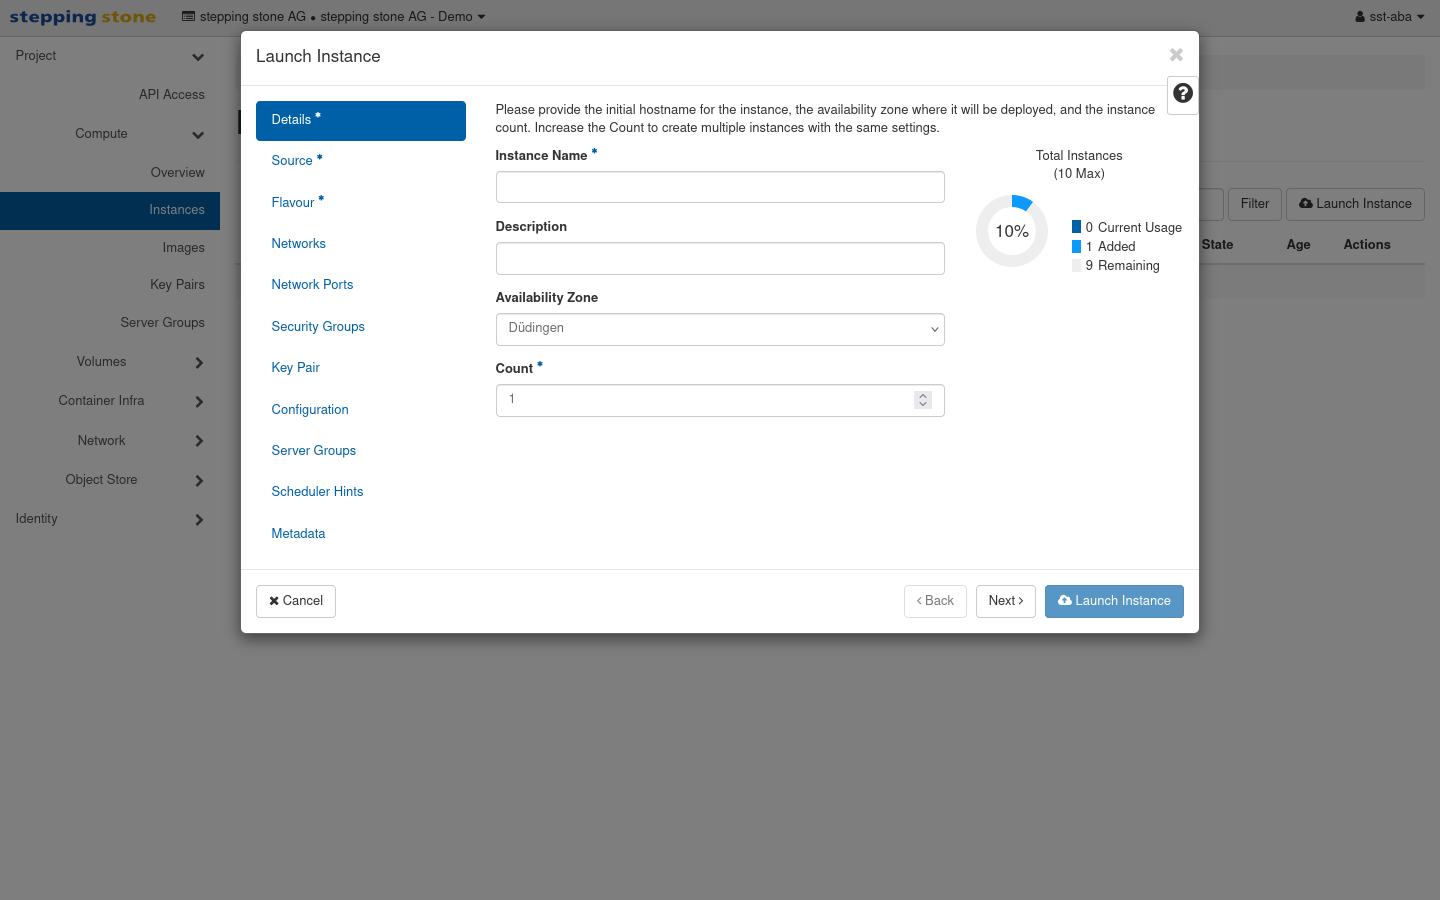
Task: Close the Launch Instance dialog
Action: pos(1176,55)
